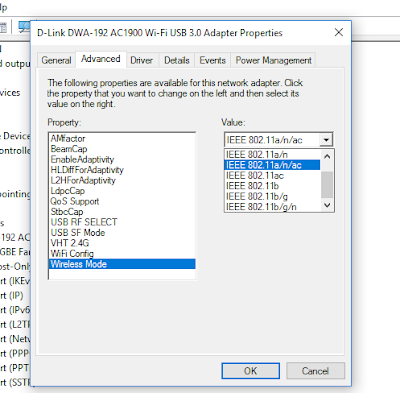Dismiss the dialog with Cancel
This screenshot has height=393, width=400.
315,371
